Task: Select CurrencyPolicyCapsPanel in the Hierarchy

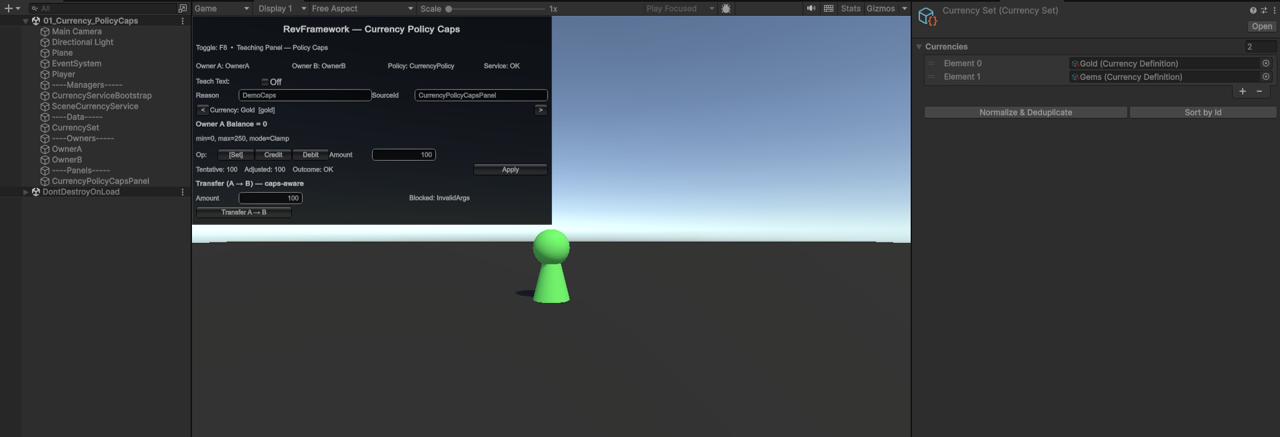Action: [100, 181]
